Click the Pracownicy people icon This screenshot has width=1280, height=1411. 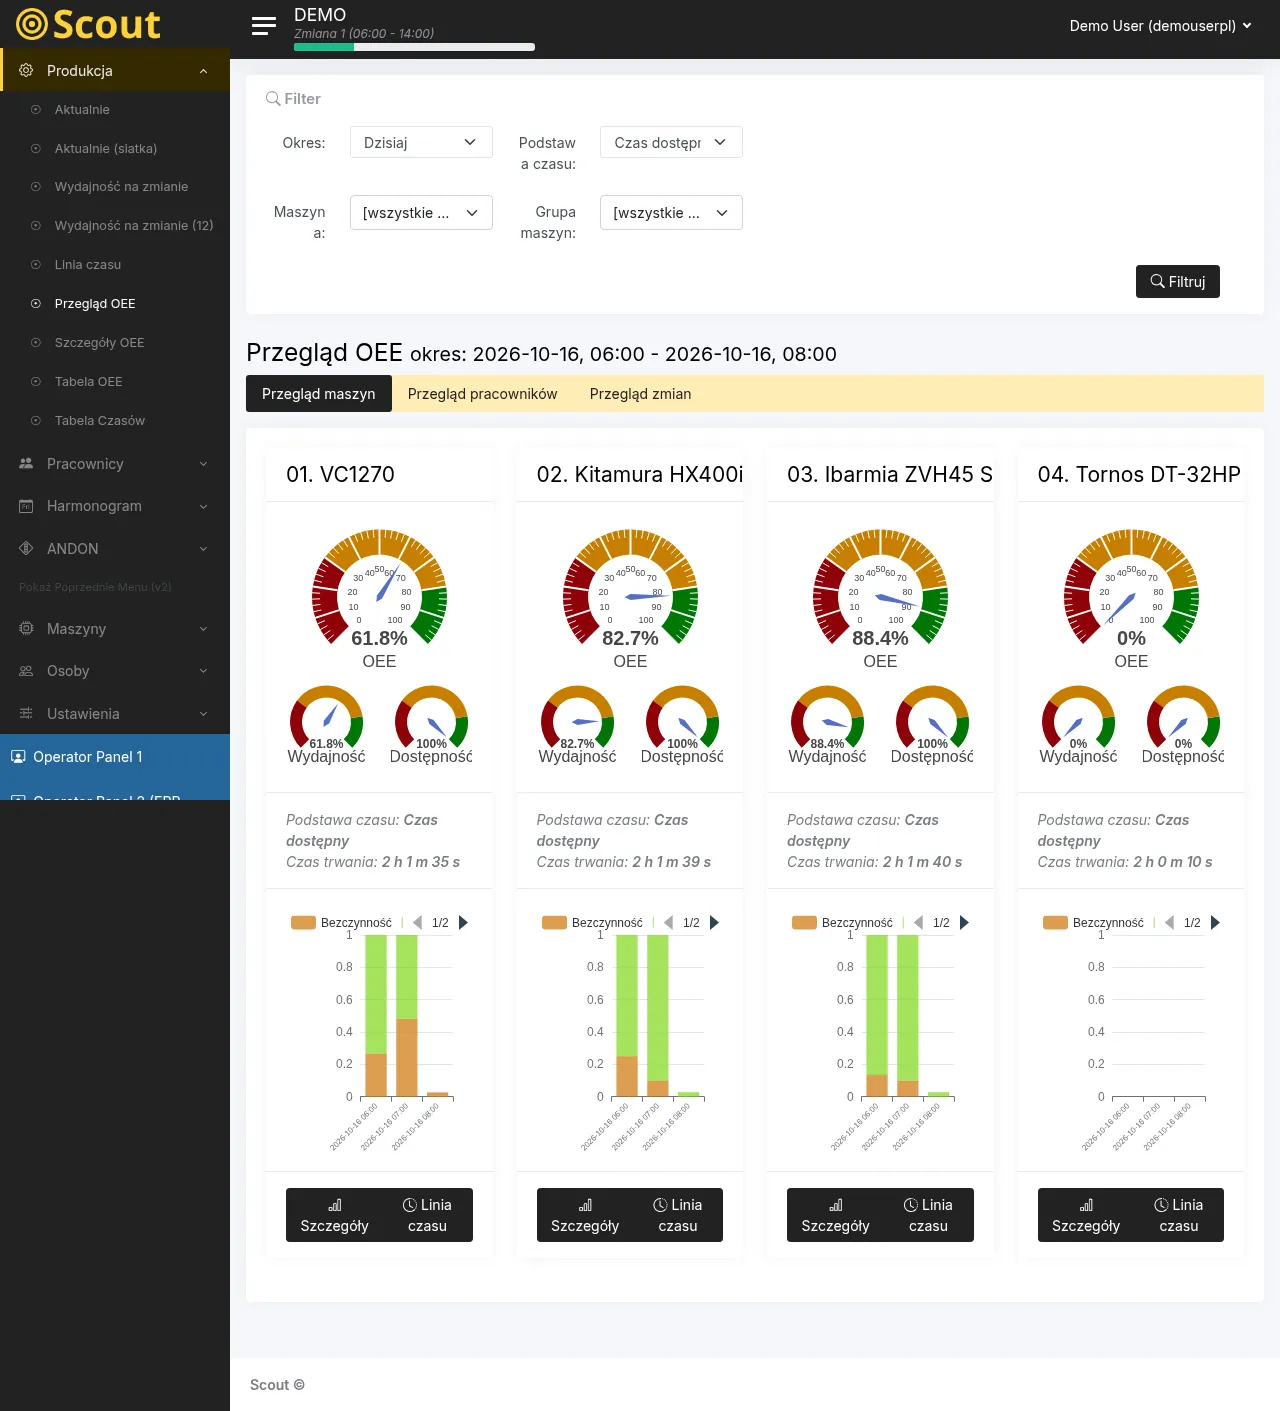point(26,464)
